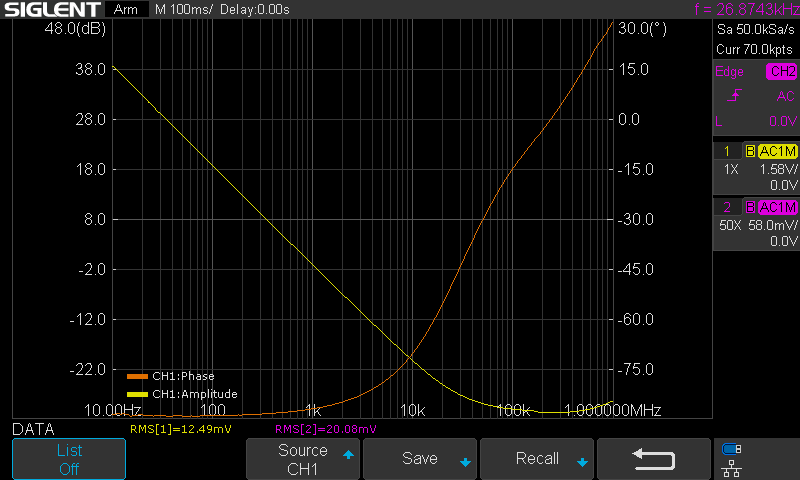Select the CH2 trigger source label
800x480 pixels.
pos(781,72)
